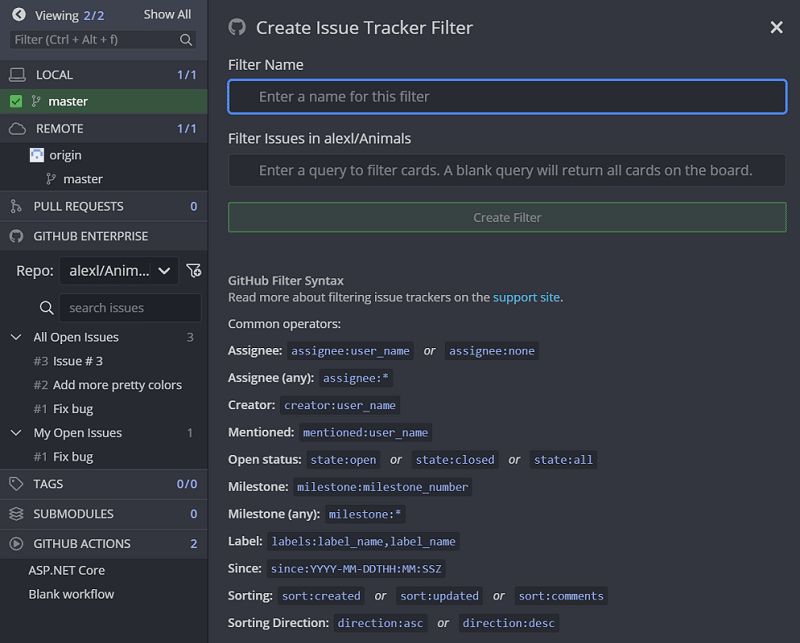800x643 pixels.
Task: Click the Pull Requests section icon
Action: [16, 206]
